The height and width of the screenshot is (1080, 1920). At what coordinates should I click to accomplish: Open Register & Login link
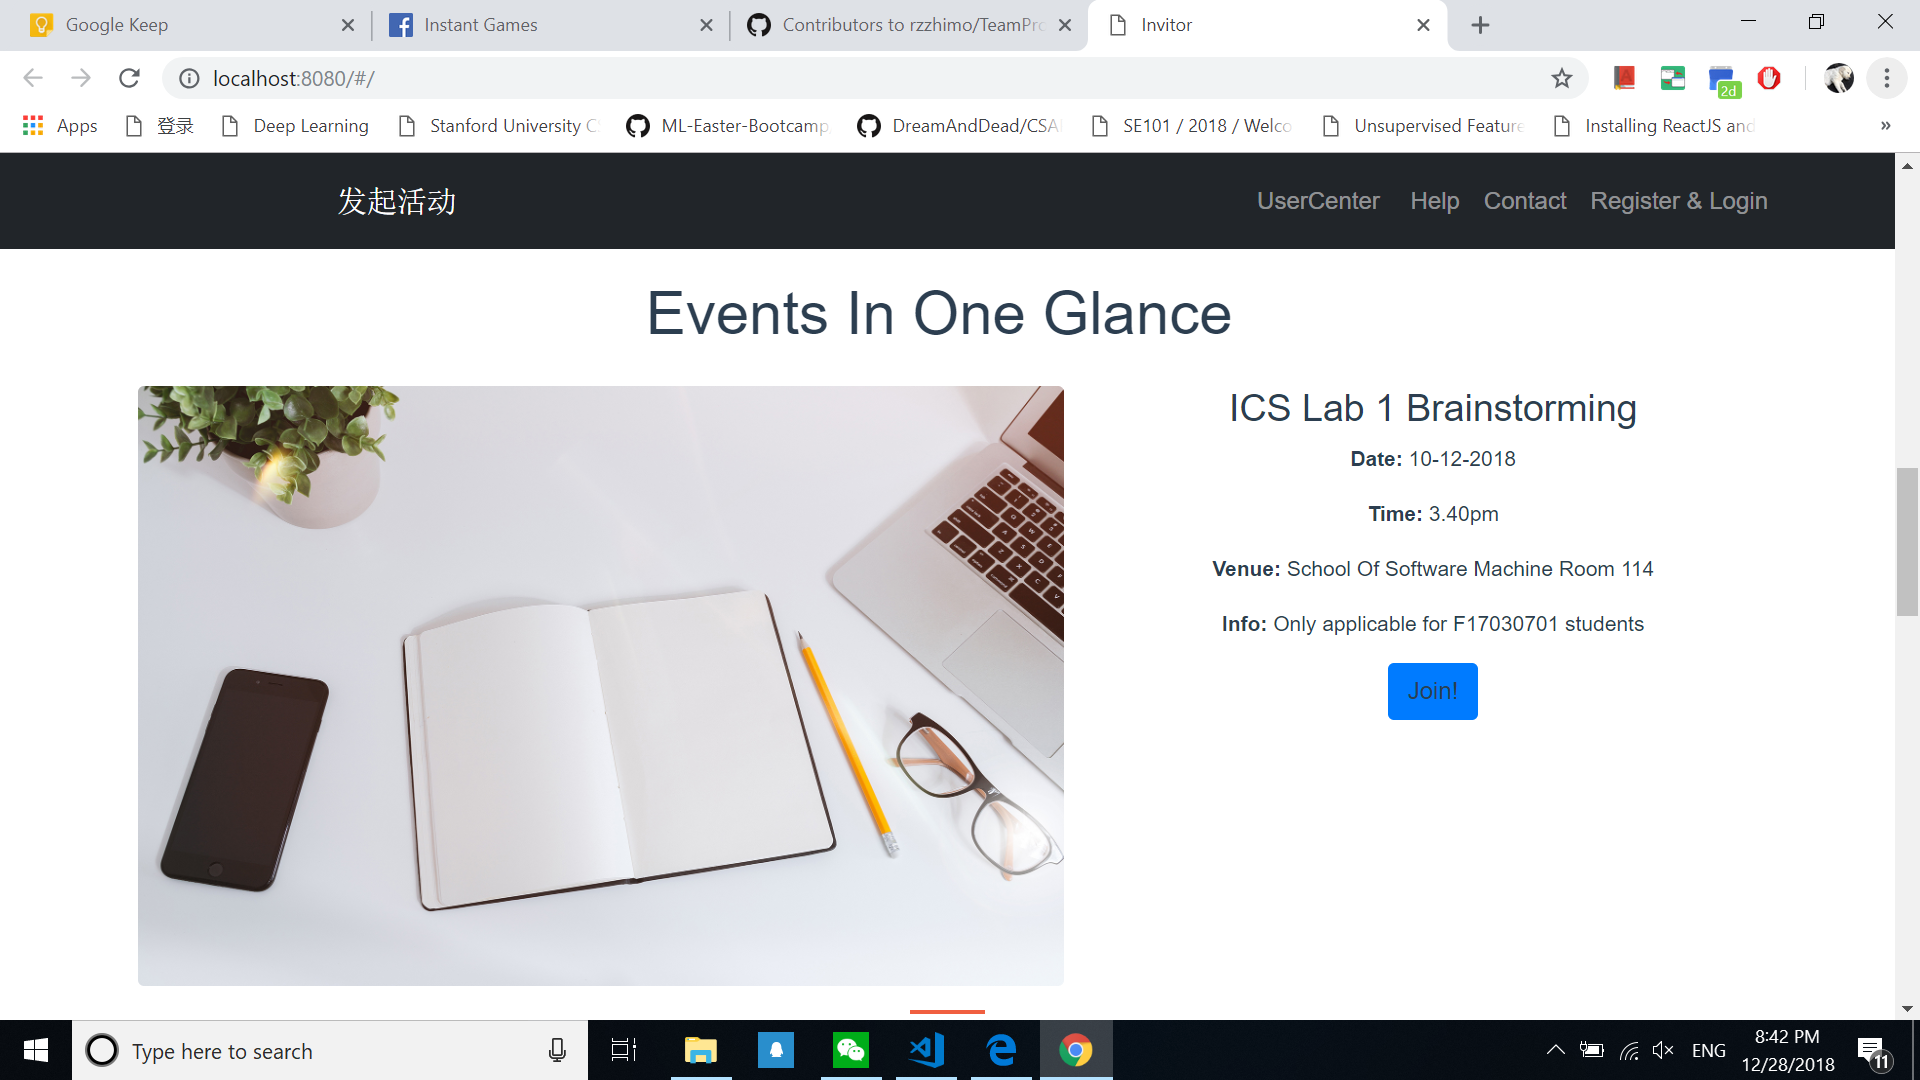[1678, 201]
